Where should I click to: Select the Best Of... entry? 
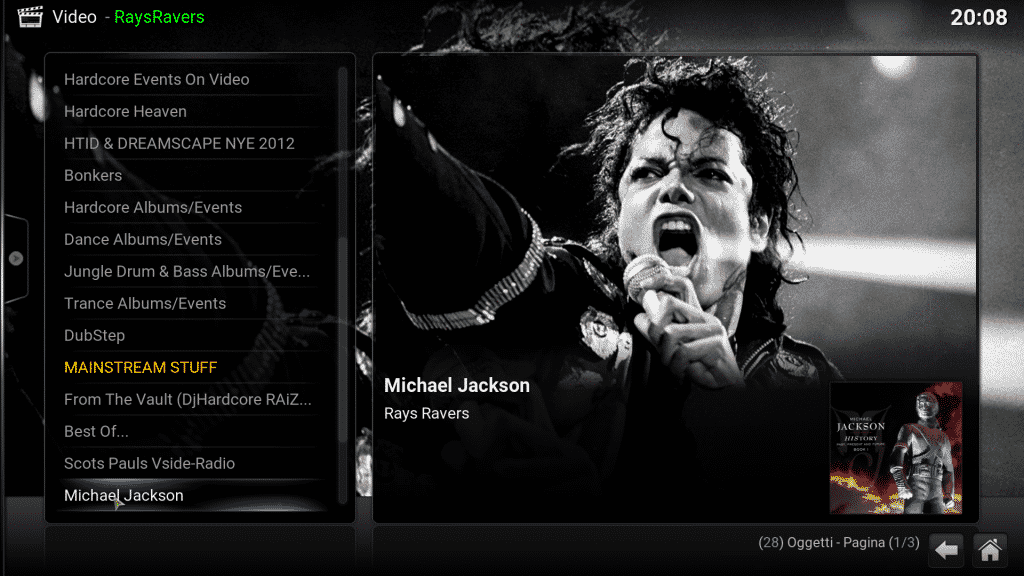click(x=193, y=432)
